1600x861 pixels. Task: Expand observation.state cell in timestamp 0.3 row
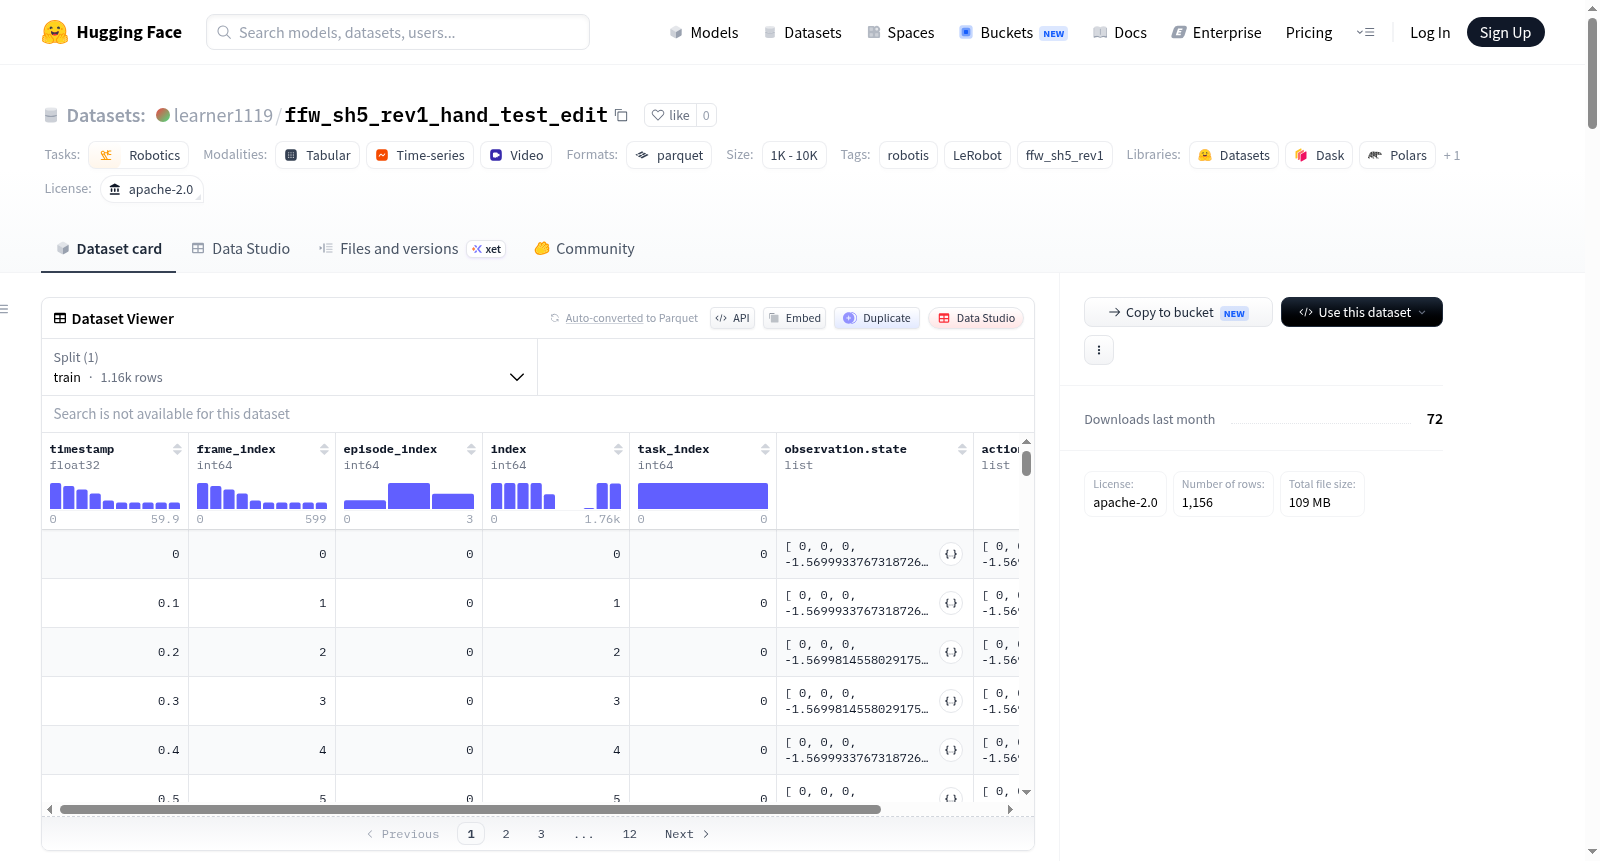(x=951, y=701)
